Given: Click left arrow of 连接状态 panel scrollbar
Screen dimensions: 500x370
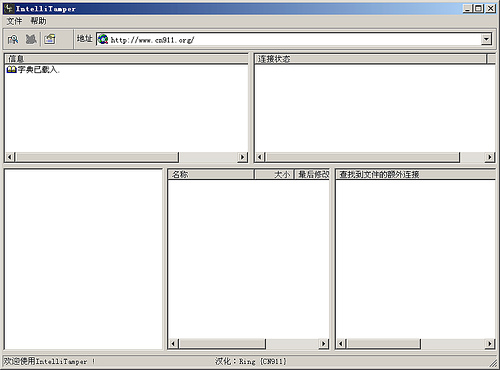Looking at the screenshot, I should coord(260,157).
